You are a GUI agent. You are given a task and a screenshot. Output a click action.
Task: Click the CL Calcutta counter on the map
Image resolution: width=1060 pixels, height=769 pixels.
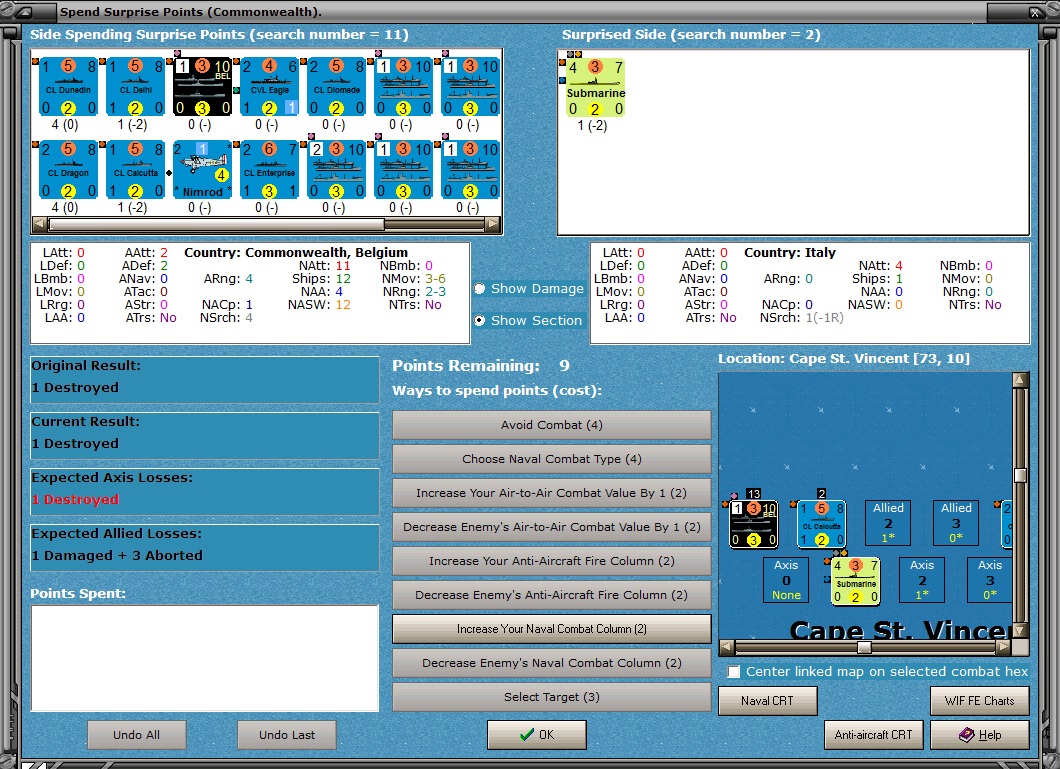click(821, 524)
